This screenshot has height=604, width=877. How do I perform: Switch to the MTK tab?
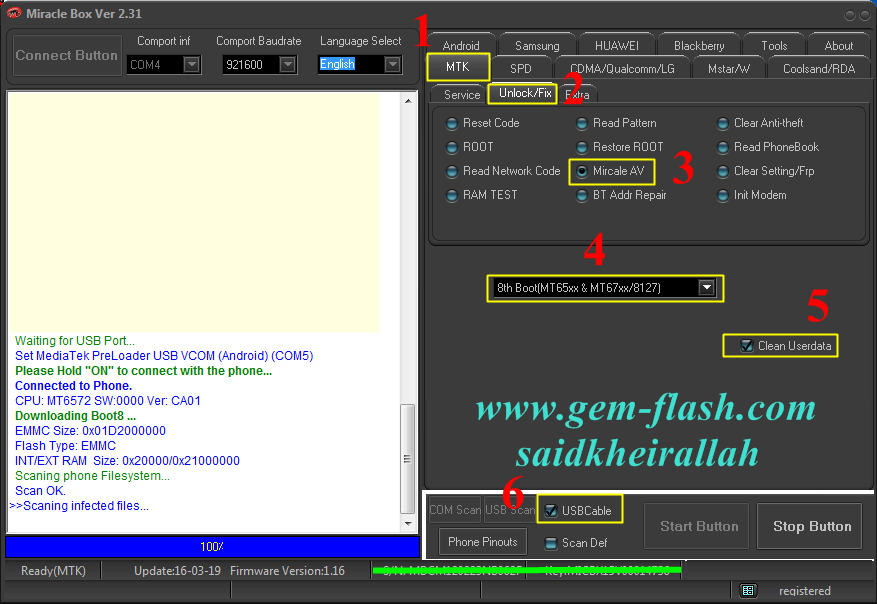[x=458, y=67]
